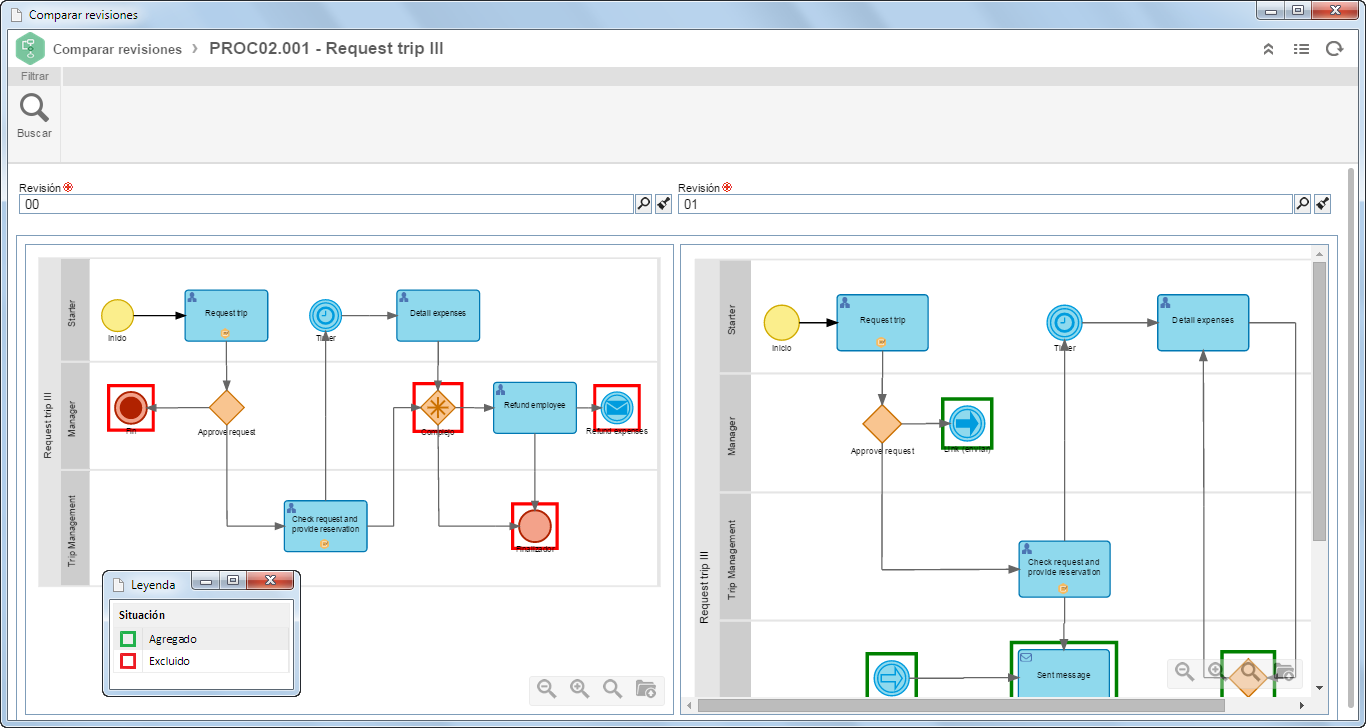1366x728 pixels.
Task: Click the Comparar revisiones breadcrumb link
Action: (x=117, y=49)
